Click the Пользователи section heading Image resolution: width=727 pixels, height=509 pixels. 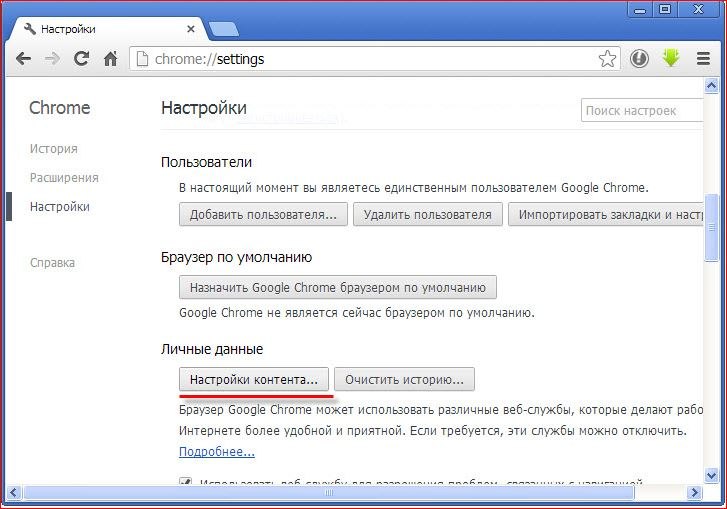coord(206,162)
